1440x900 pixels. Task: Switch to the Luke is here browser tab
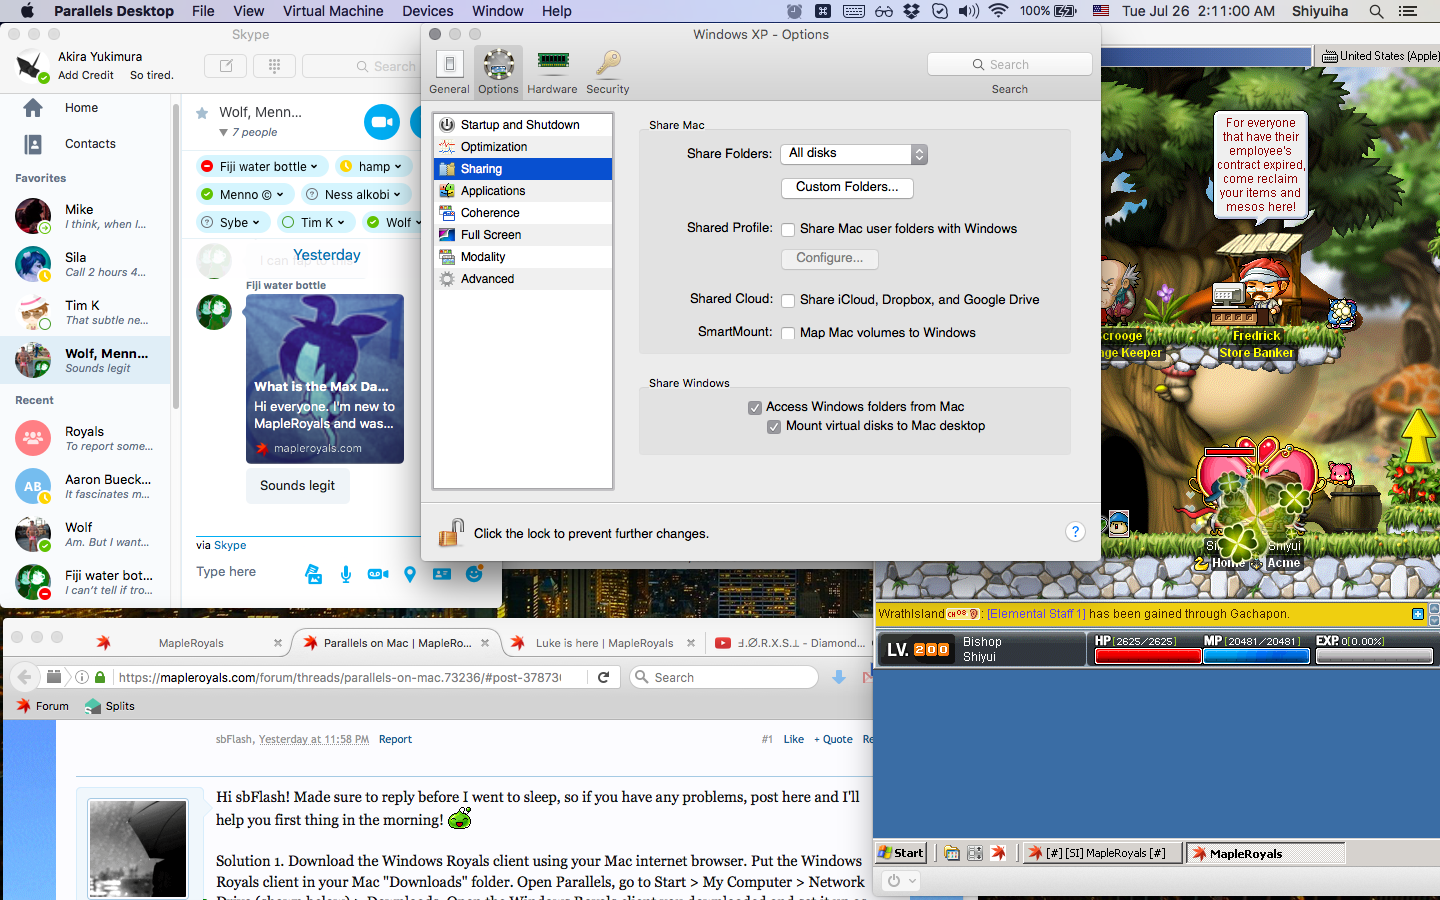(x=602, y=643)
